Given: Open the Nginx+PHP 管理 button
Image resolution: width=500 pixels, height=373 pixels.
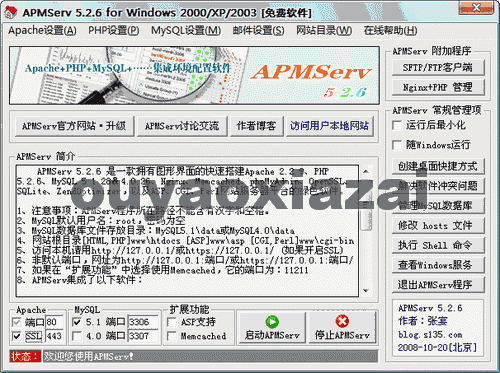Looking at the screenshot, I should [438, 87].
